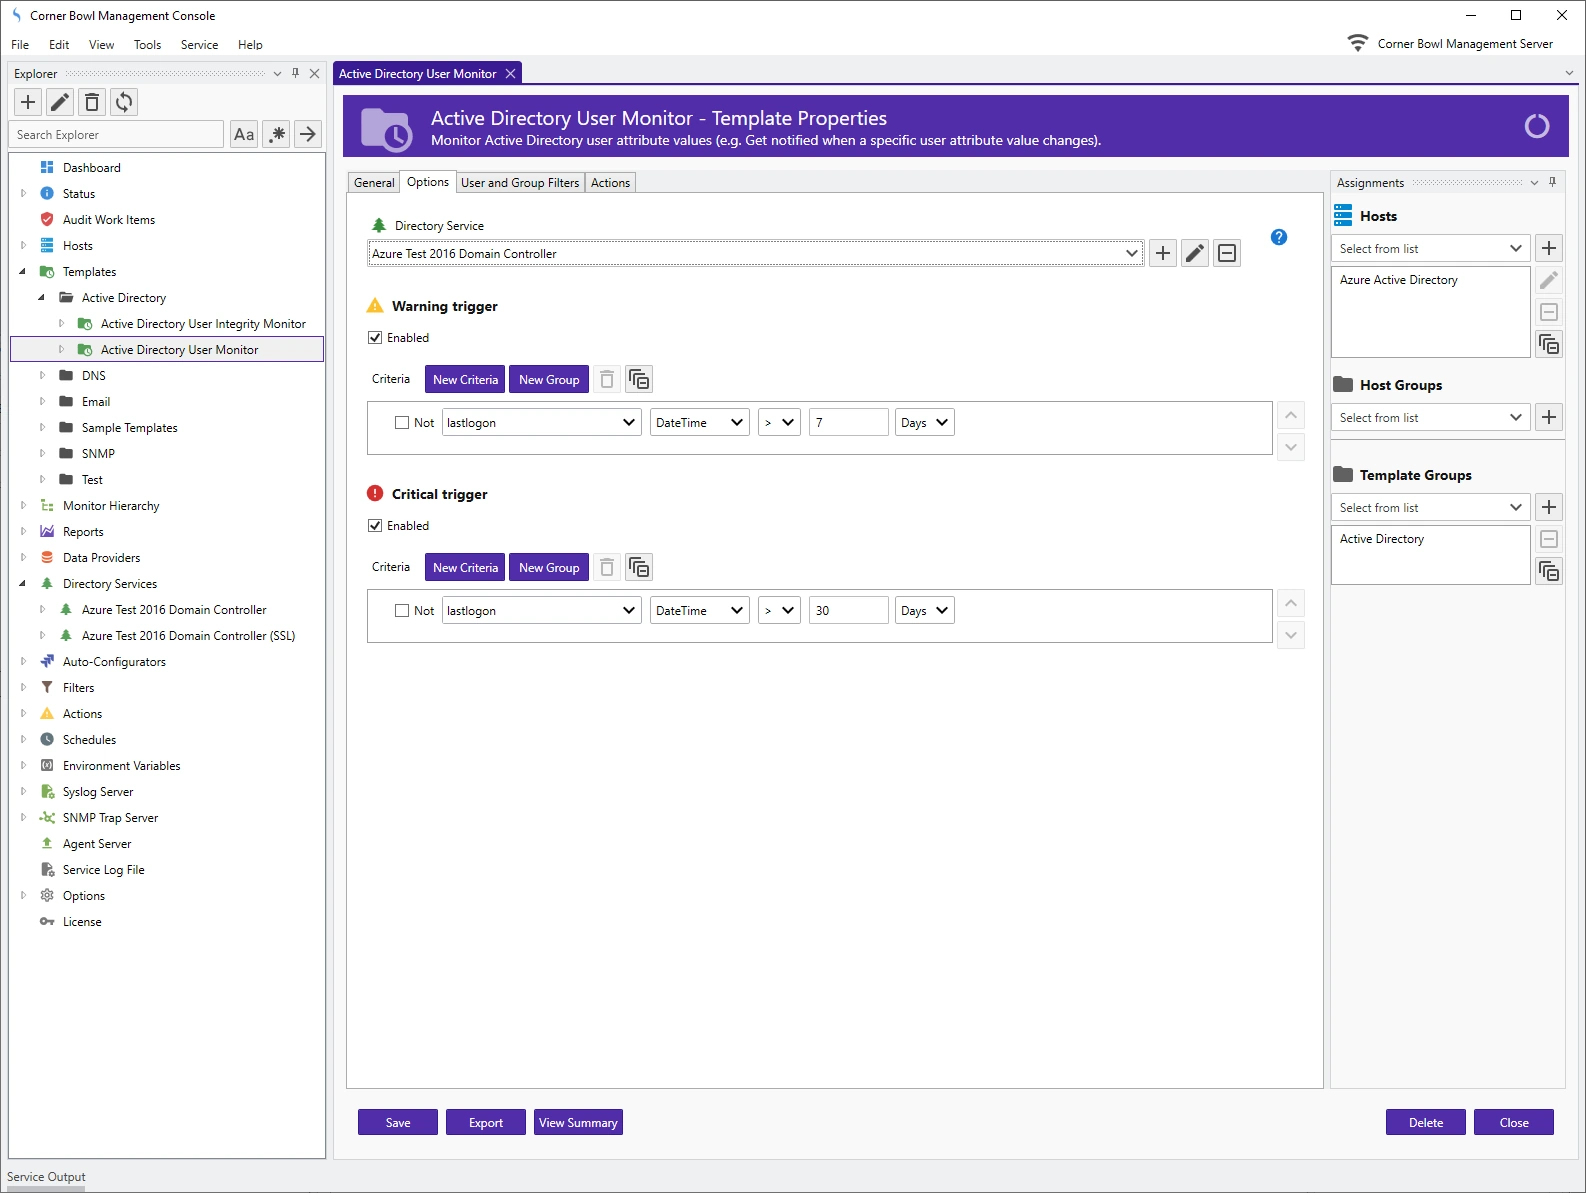The width and height of the screenshot is (1586, 1193).
Task: Click the copy criteria icon under Warning trigger
Action: click(x=639, y=380)
